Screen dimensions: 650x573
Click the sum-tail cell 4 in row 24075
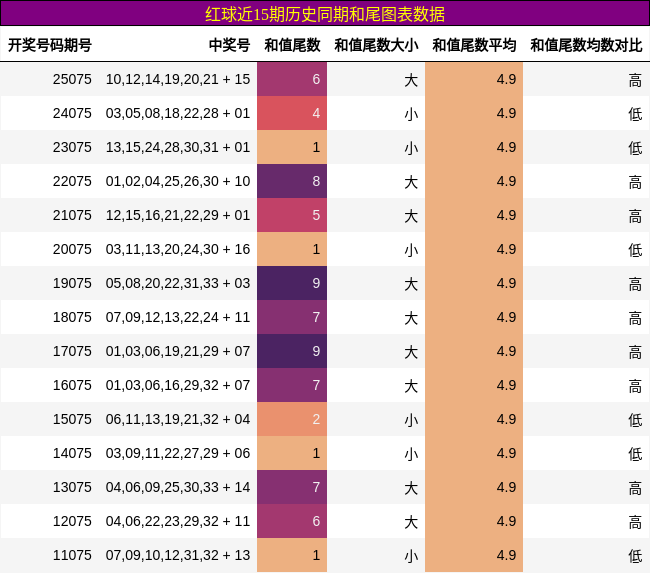pos(292,113)
